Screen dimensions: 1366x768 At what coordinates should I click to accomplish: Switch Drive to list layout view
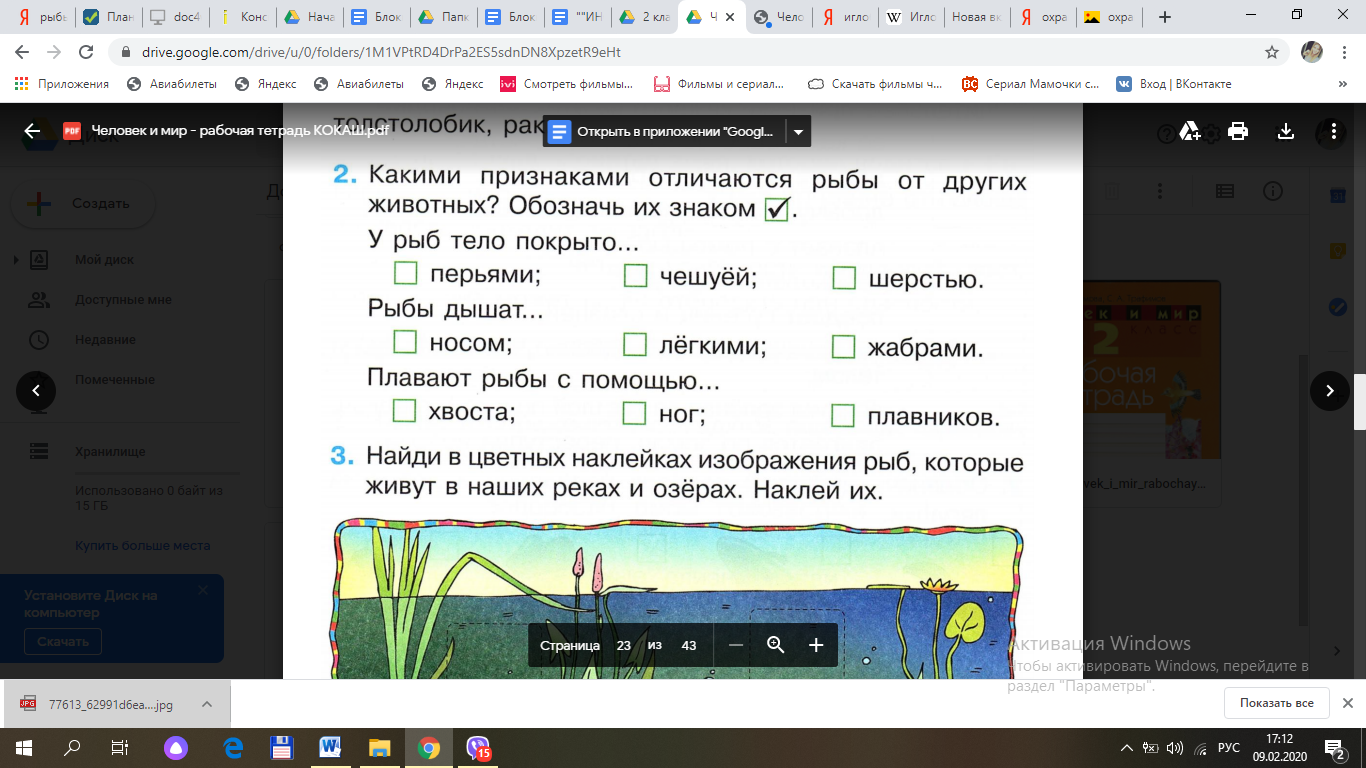click(1224, 191)
